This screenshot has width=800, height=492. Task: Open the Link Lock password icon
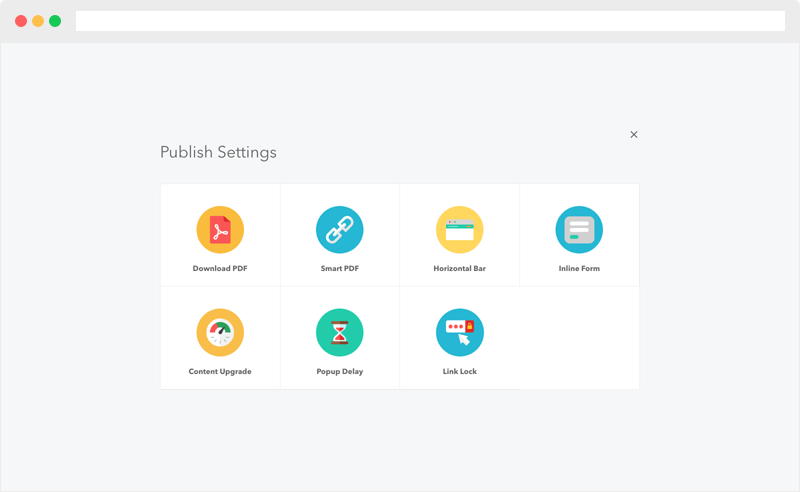tap(460, 333)
